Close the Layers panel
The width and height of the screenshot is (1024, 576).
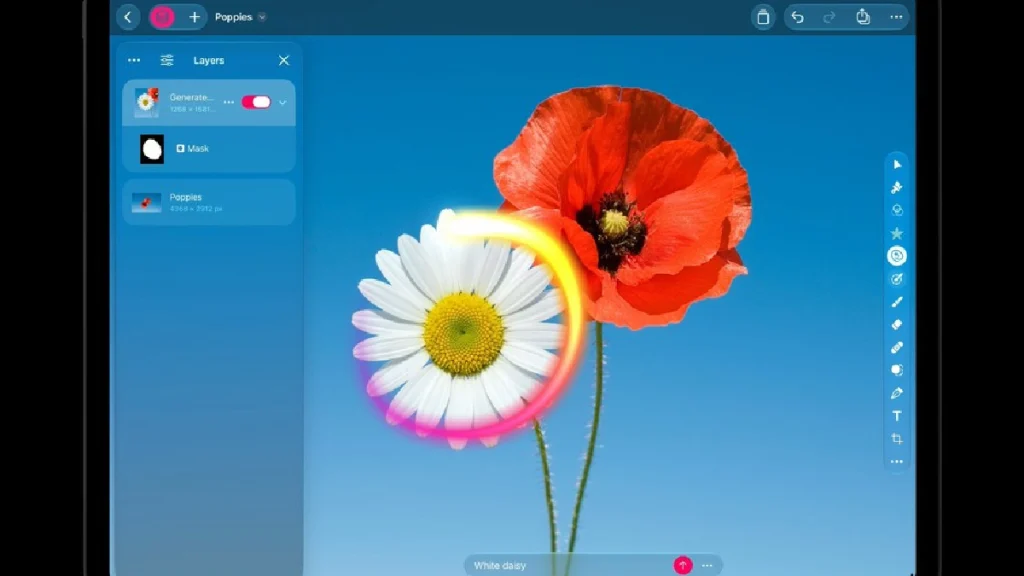(283, 60)
